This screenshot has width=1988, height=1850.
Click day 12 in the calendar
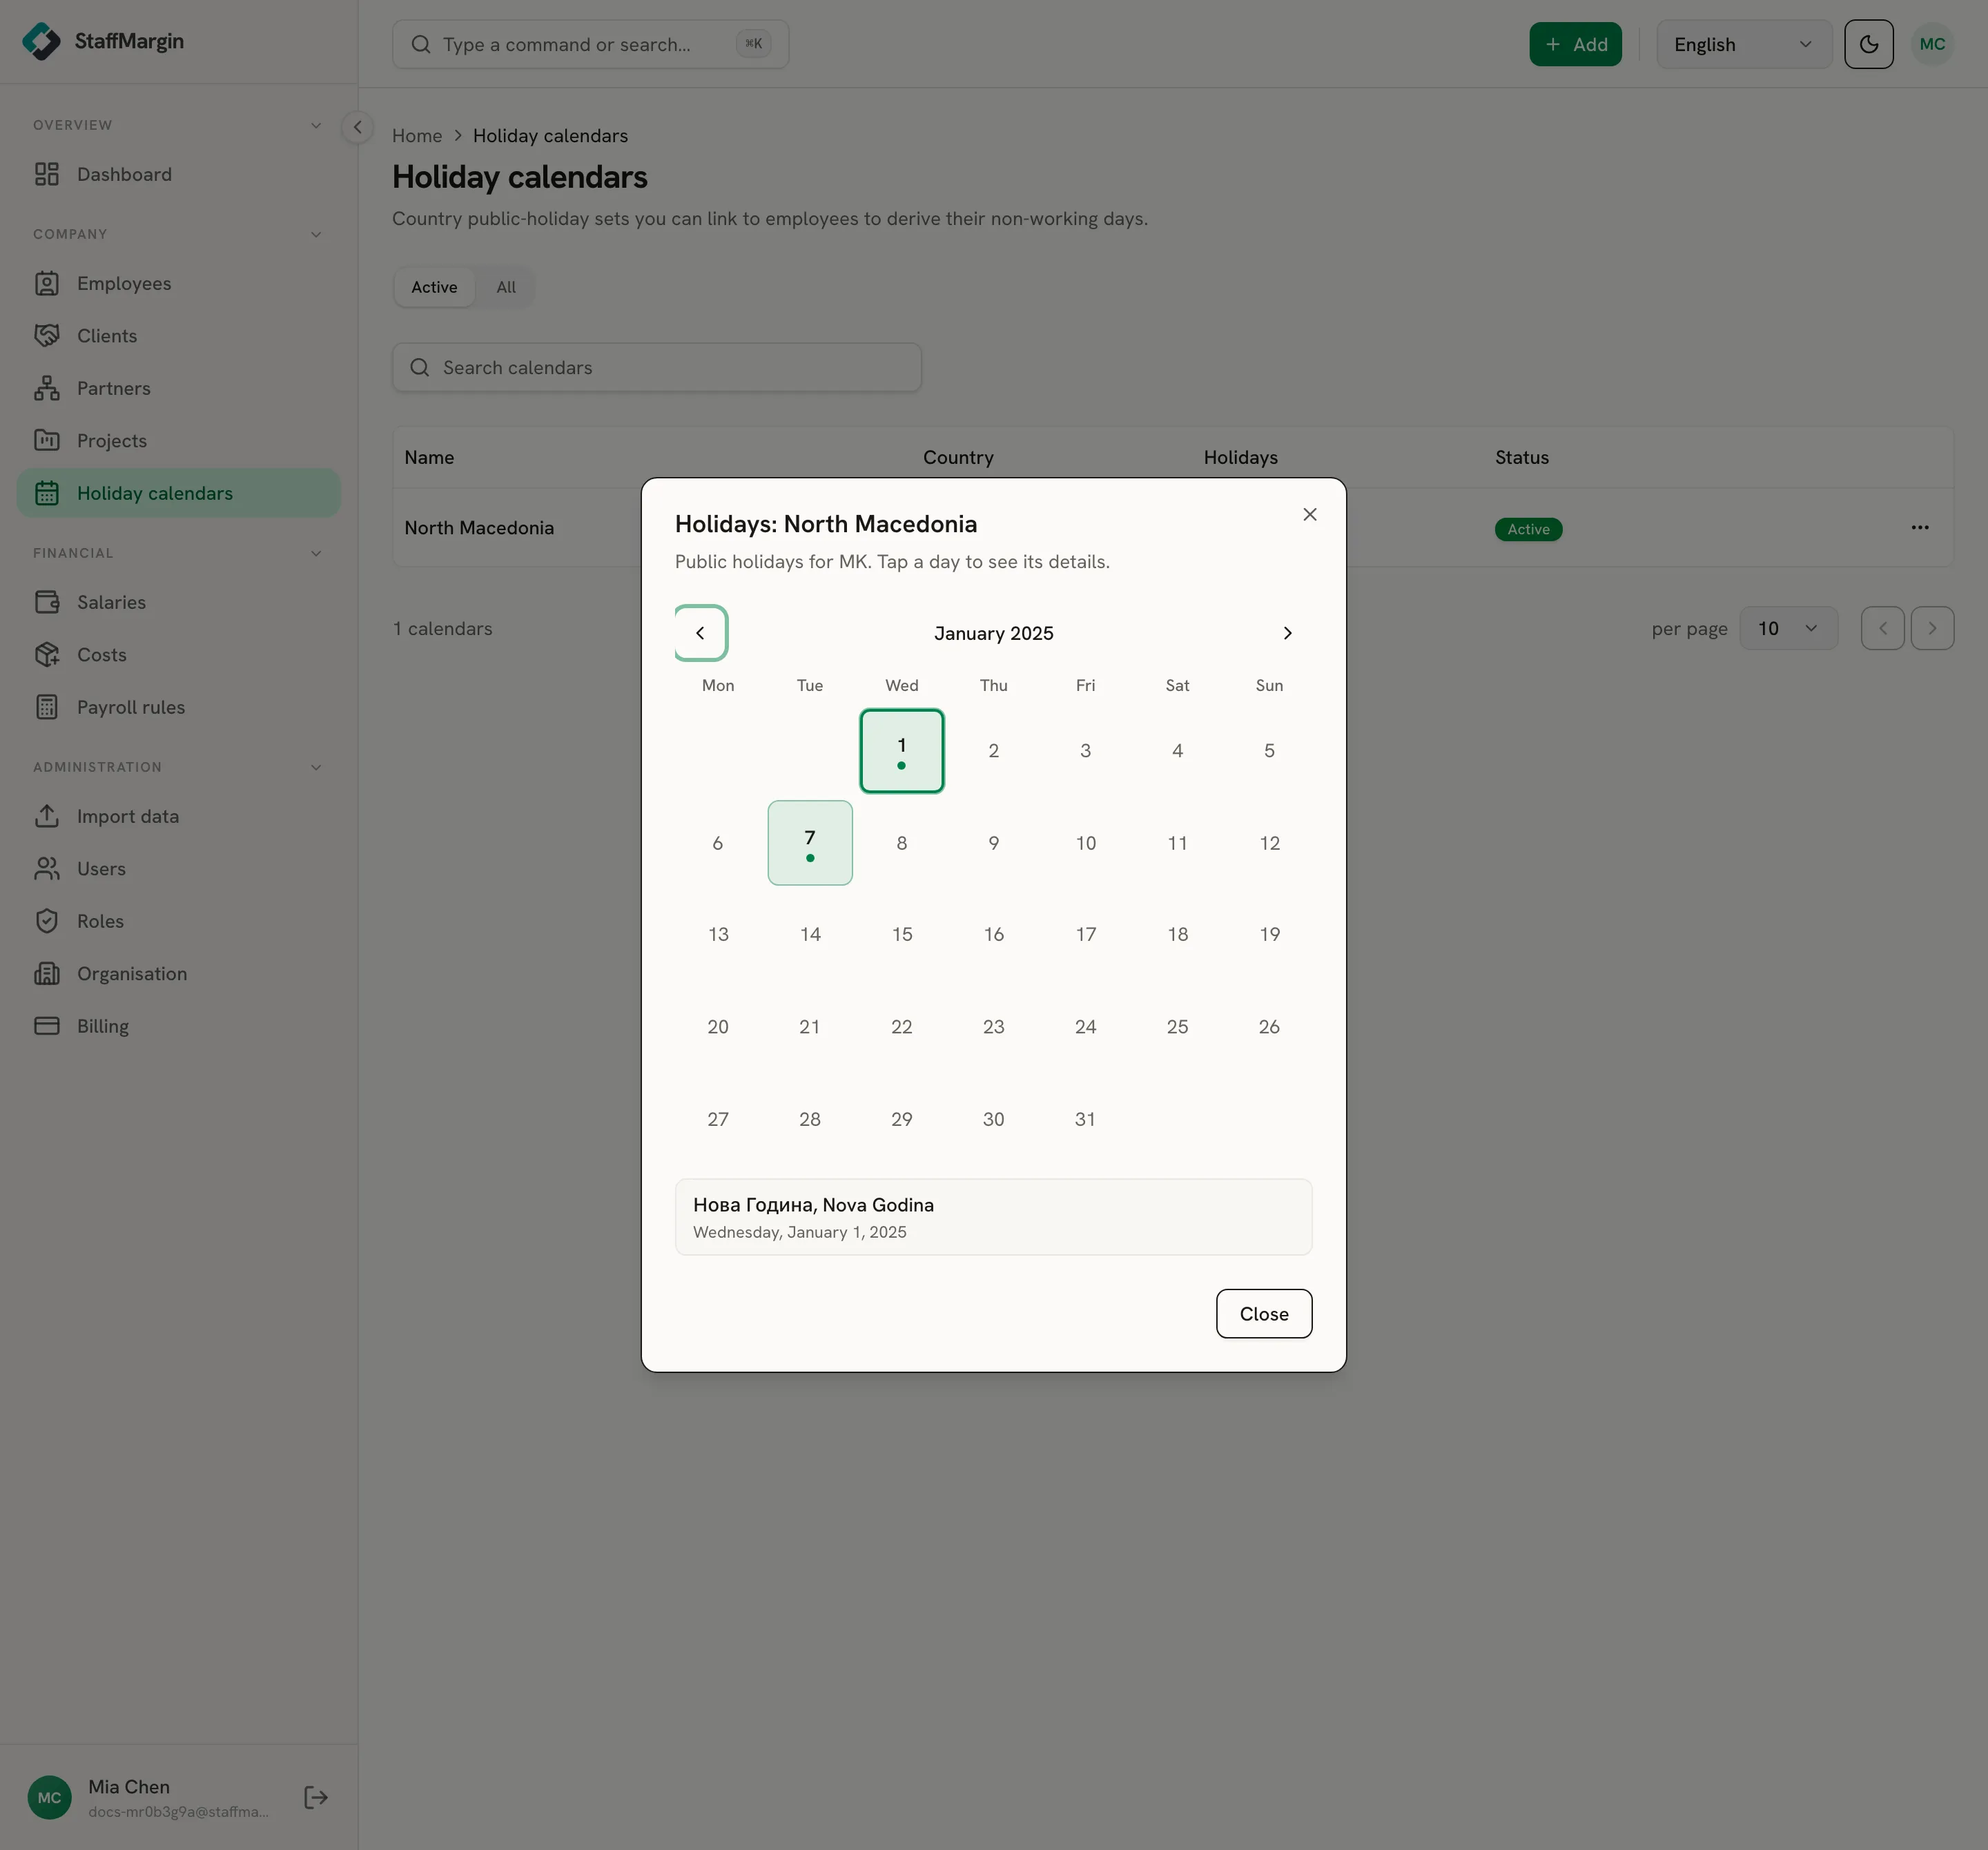[x=1269, y=843]
